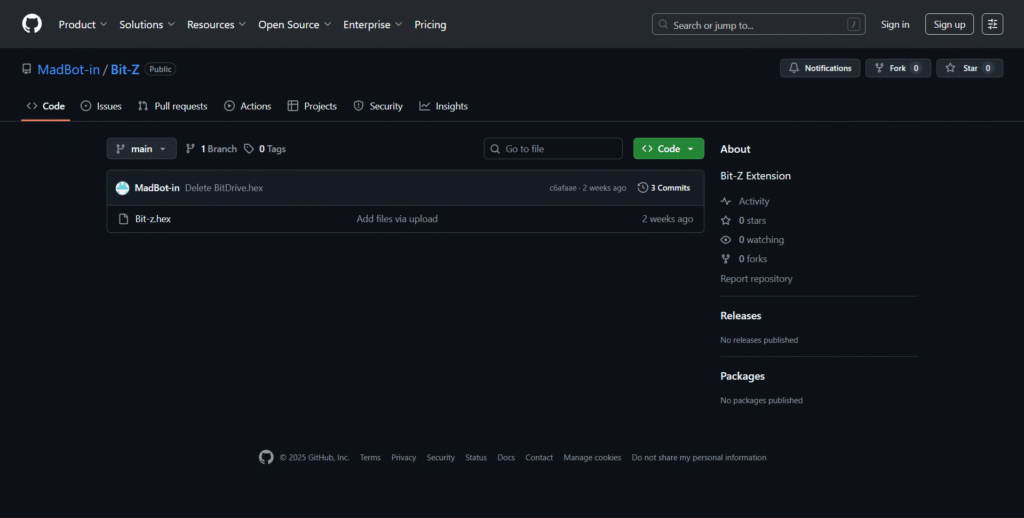Click the MadBot-in avatar in commit row
The image size is (1024, 518).
[x=122, y=188]
